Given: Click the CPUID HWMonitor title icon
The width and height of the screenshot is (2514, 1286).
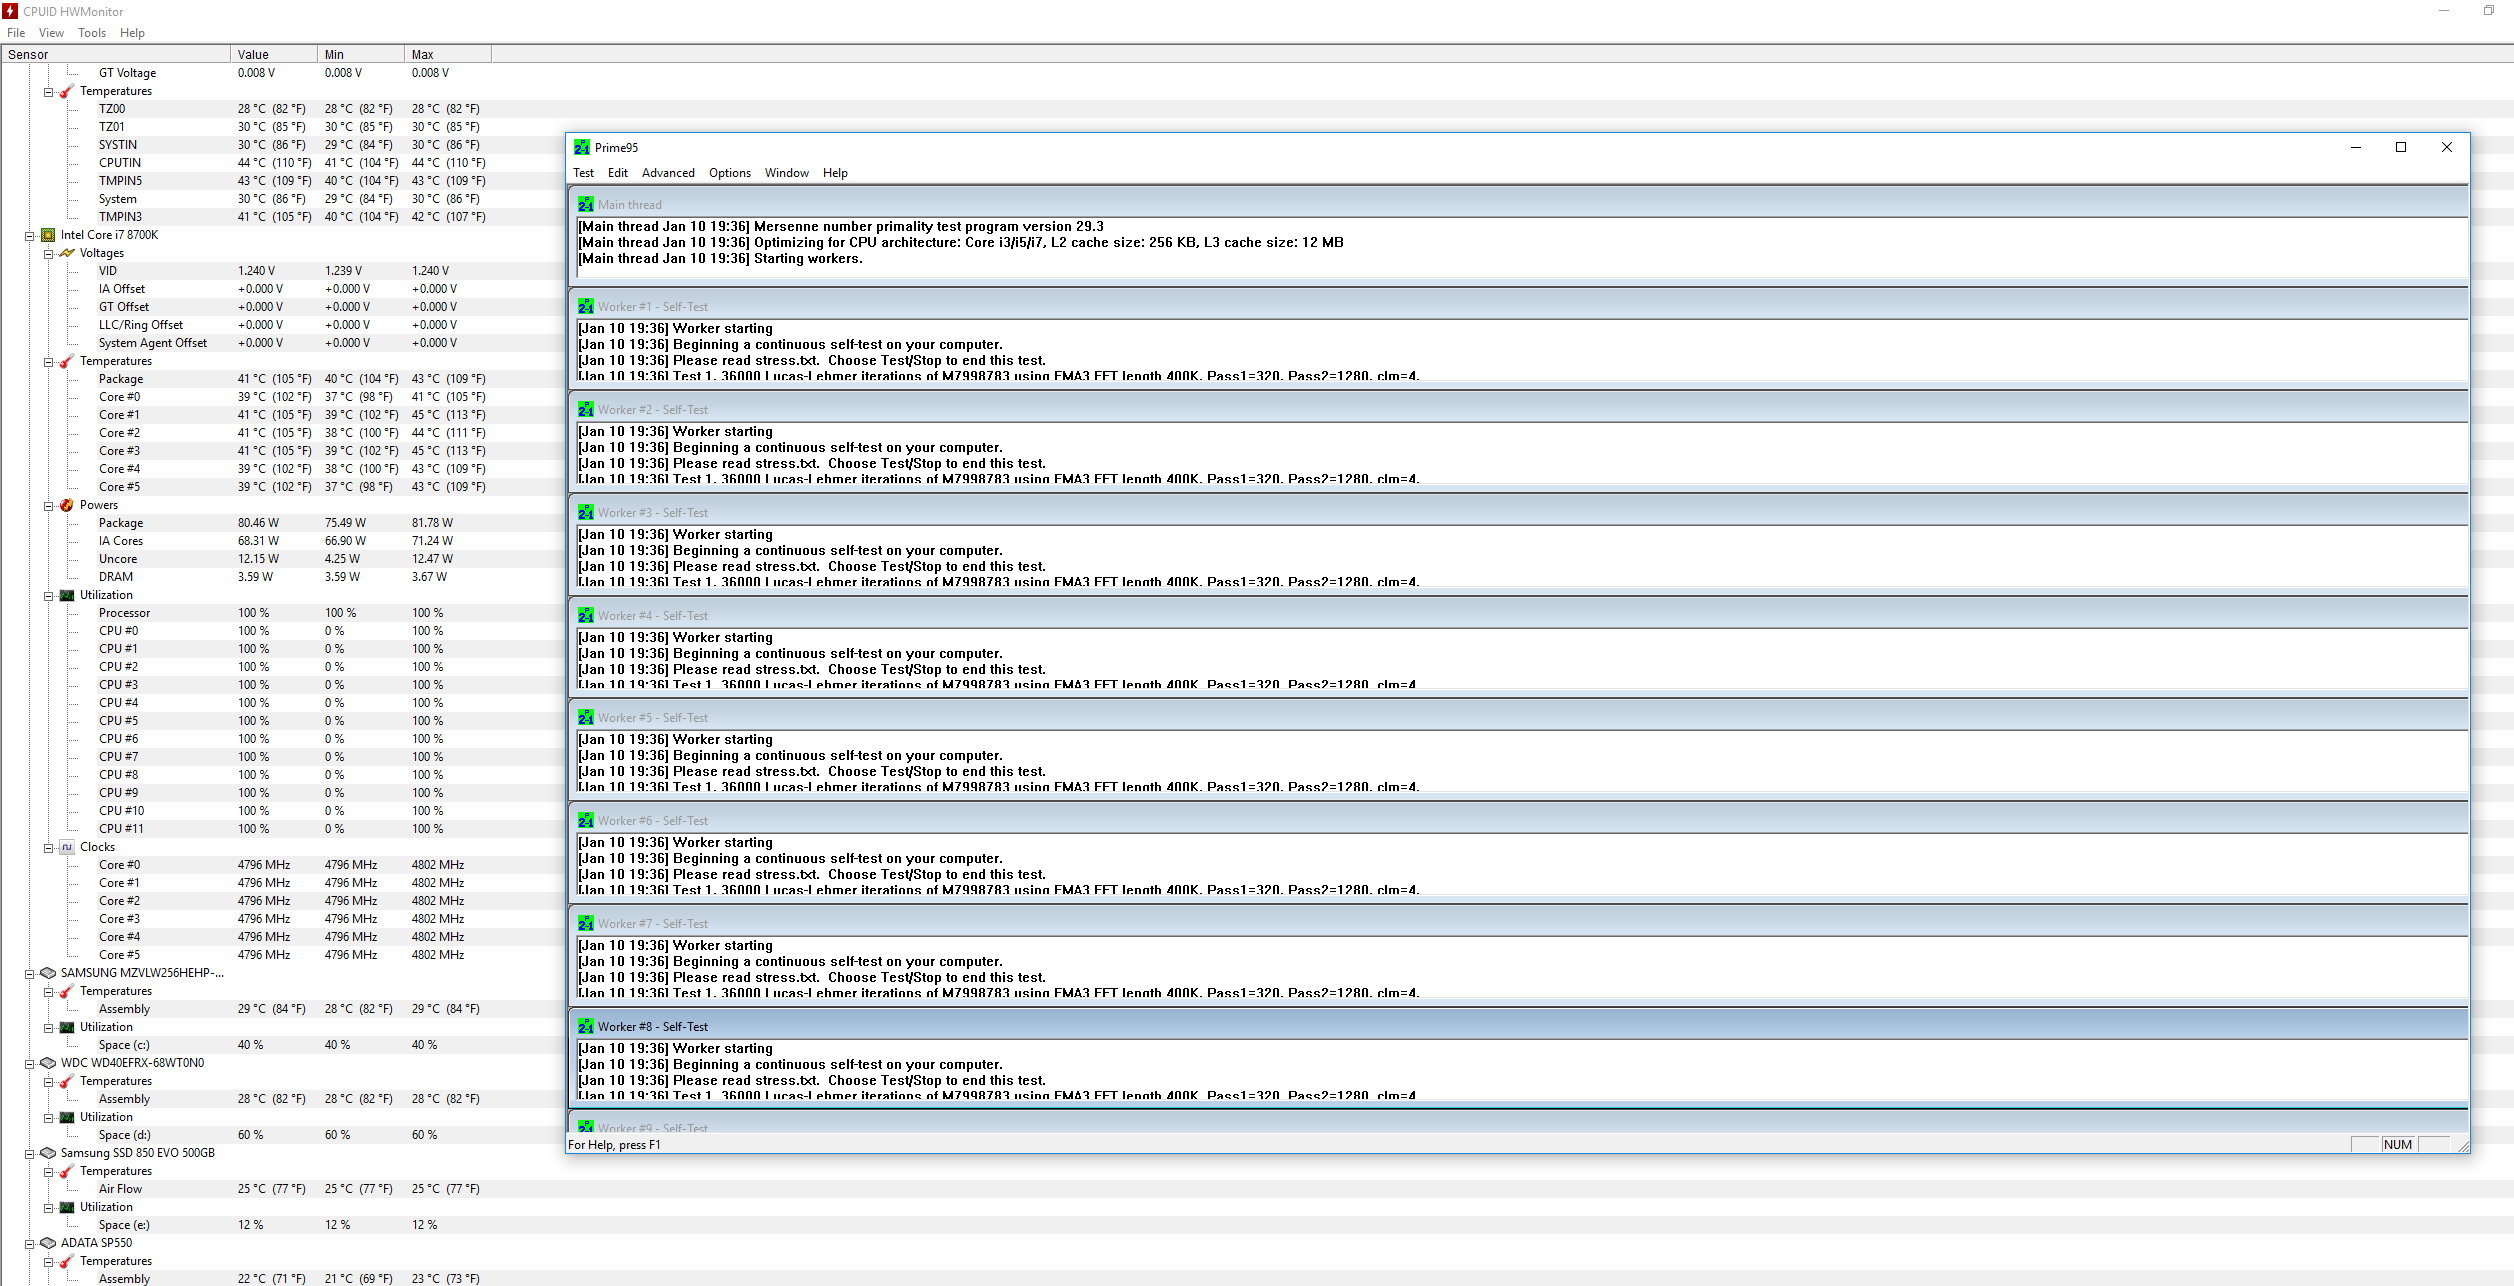Looking at the screenshot, I should (x=10, y=11).
